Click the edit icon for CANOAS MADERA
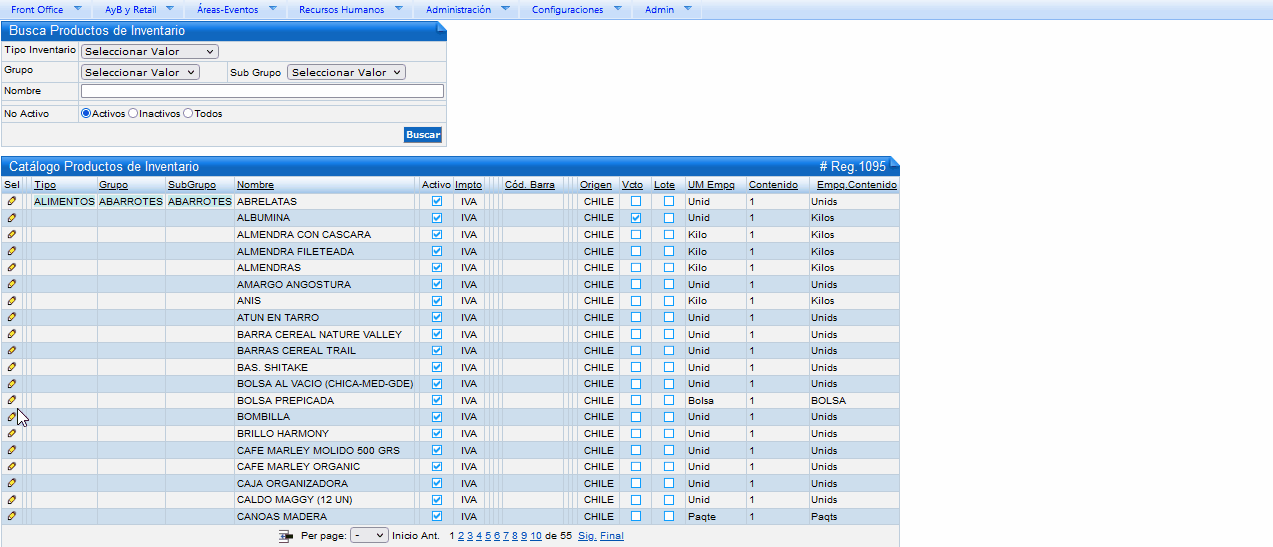 point(12,516)
